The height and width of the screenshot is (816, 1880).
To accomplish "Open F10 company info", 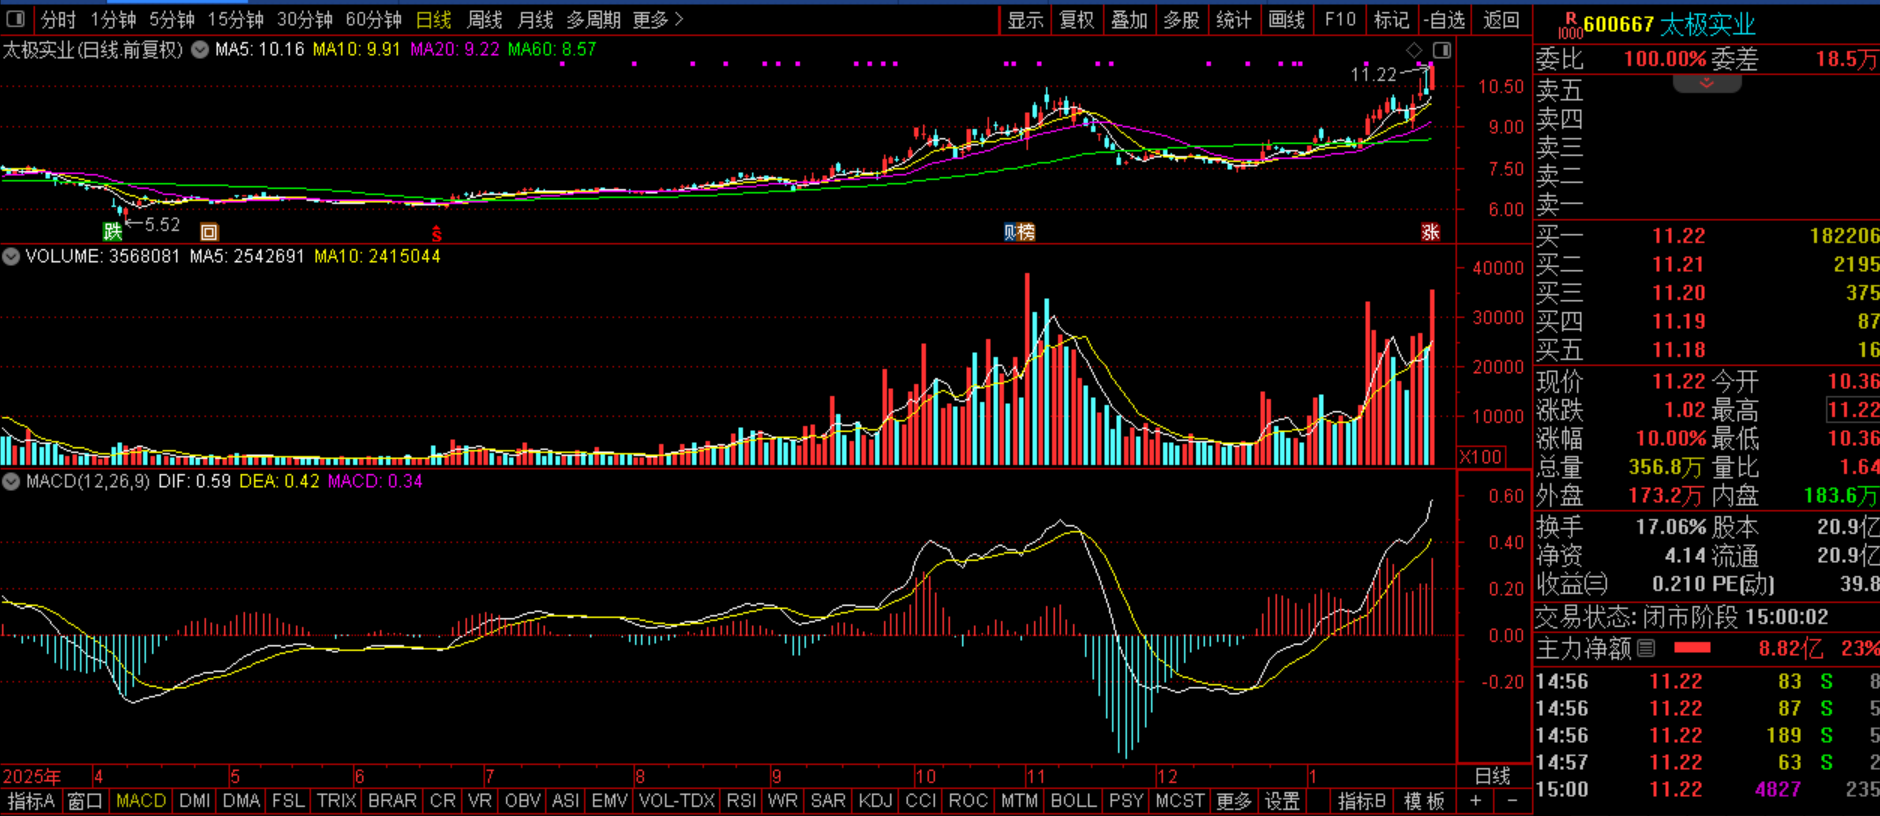I will click(x=1340, y=19).
